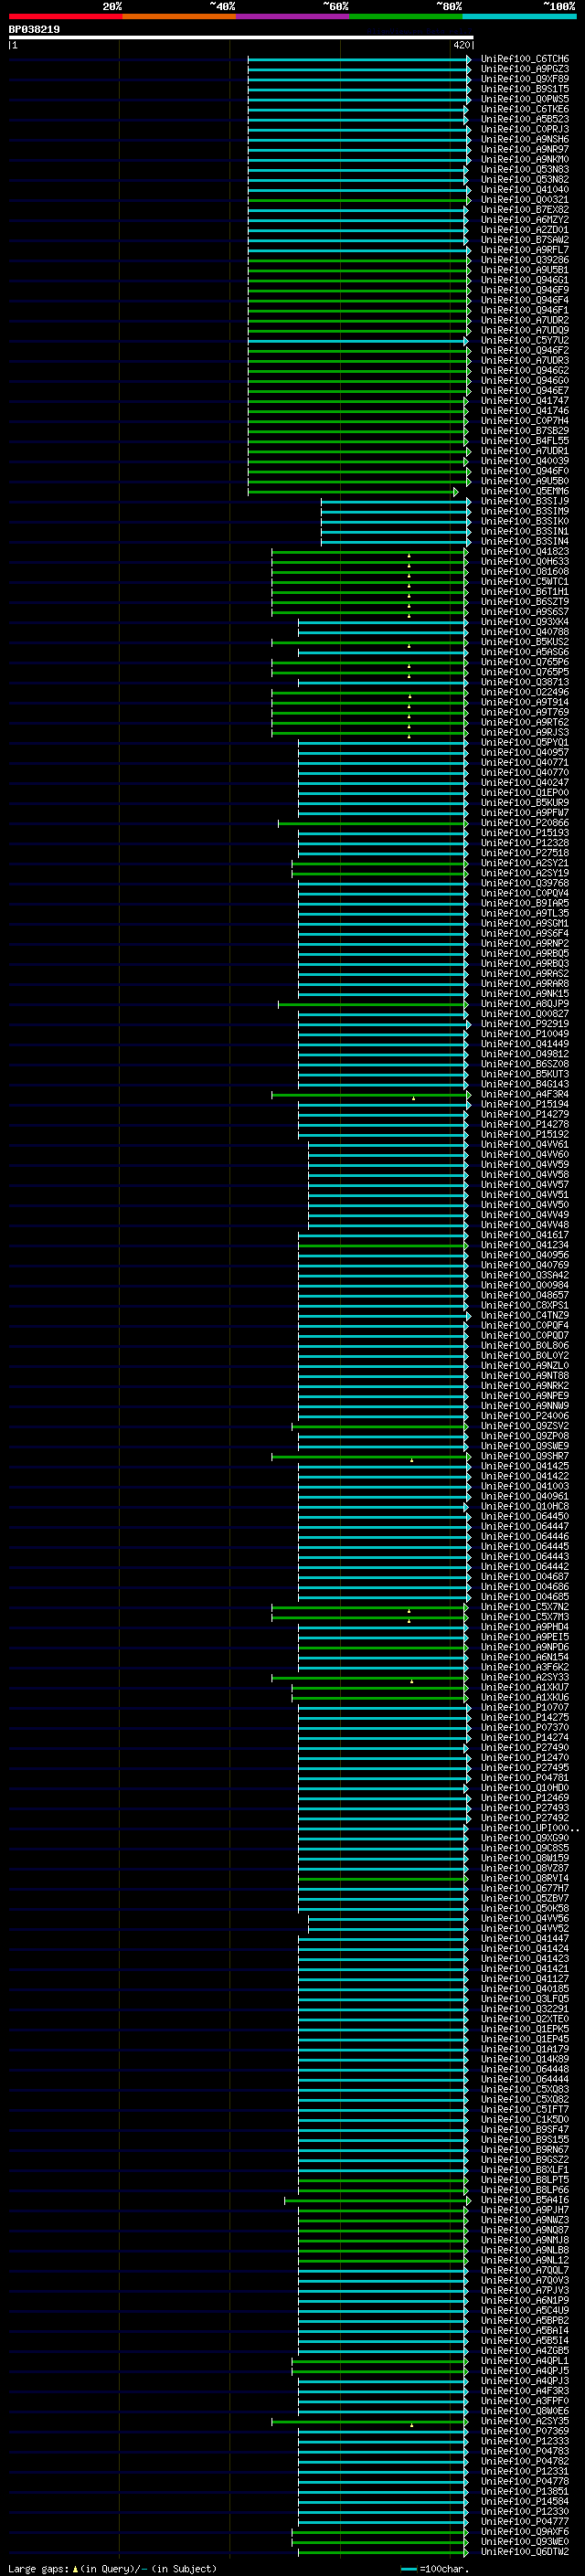Select hit UniRef100_P13851
The width and height of the screenshot is (585, 2576).
tap(525, 2491)
